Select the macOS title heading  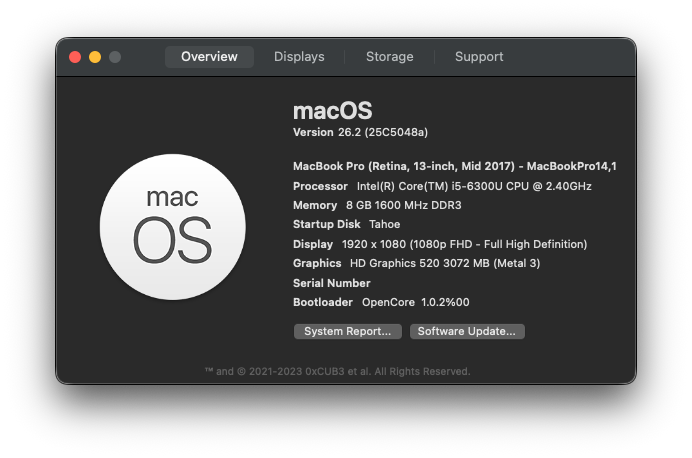pos(333,110)
